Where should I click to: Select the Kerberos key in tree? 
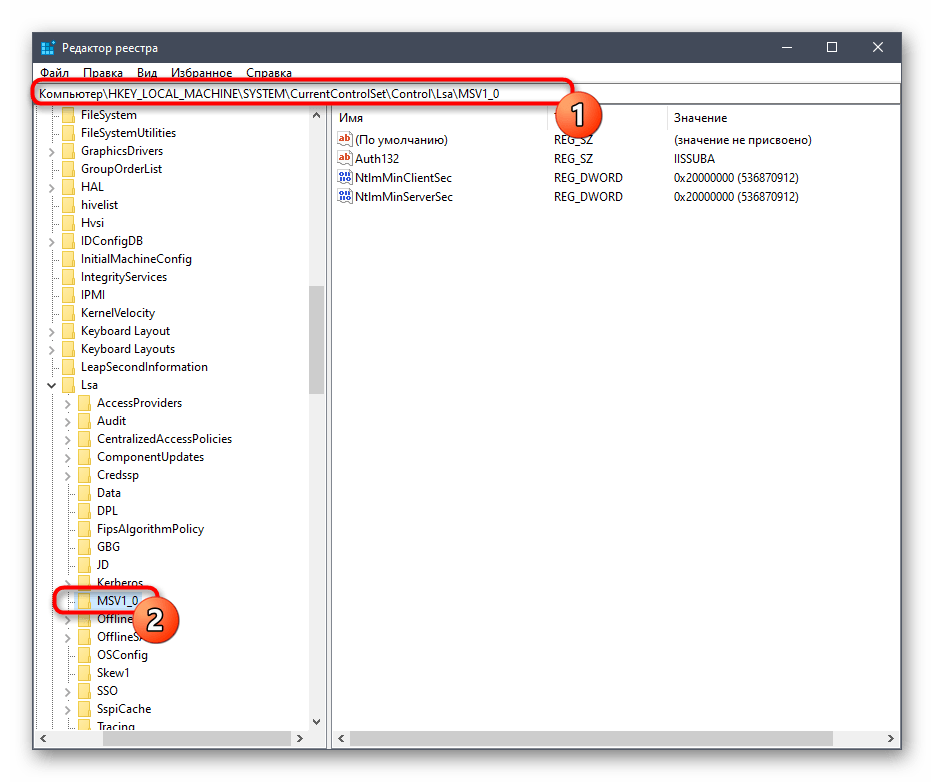[120, 583]
